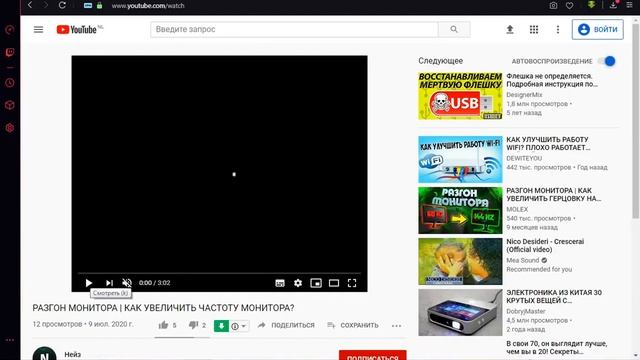Take a snapshot with camera icon
Viewport: 640px width, 360px height.
point(553,6)
